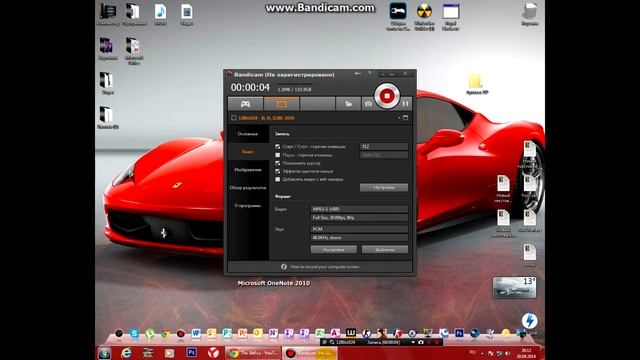Click the F12 start/stop hotkey field
This screenshot has width=640, height=360.
tap(384, 146)
